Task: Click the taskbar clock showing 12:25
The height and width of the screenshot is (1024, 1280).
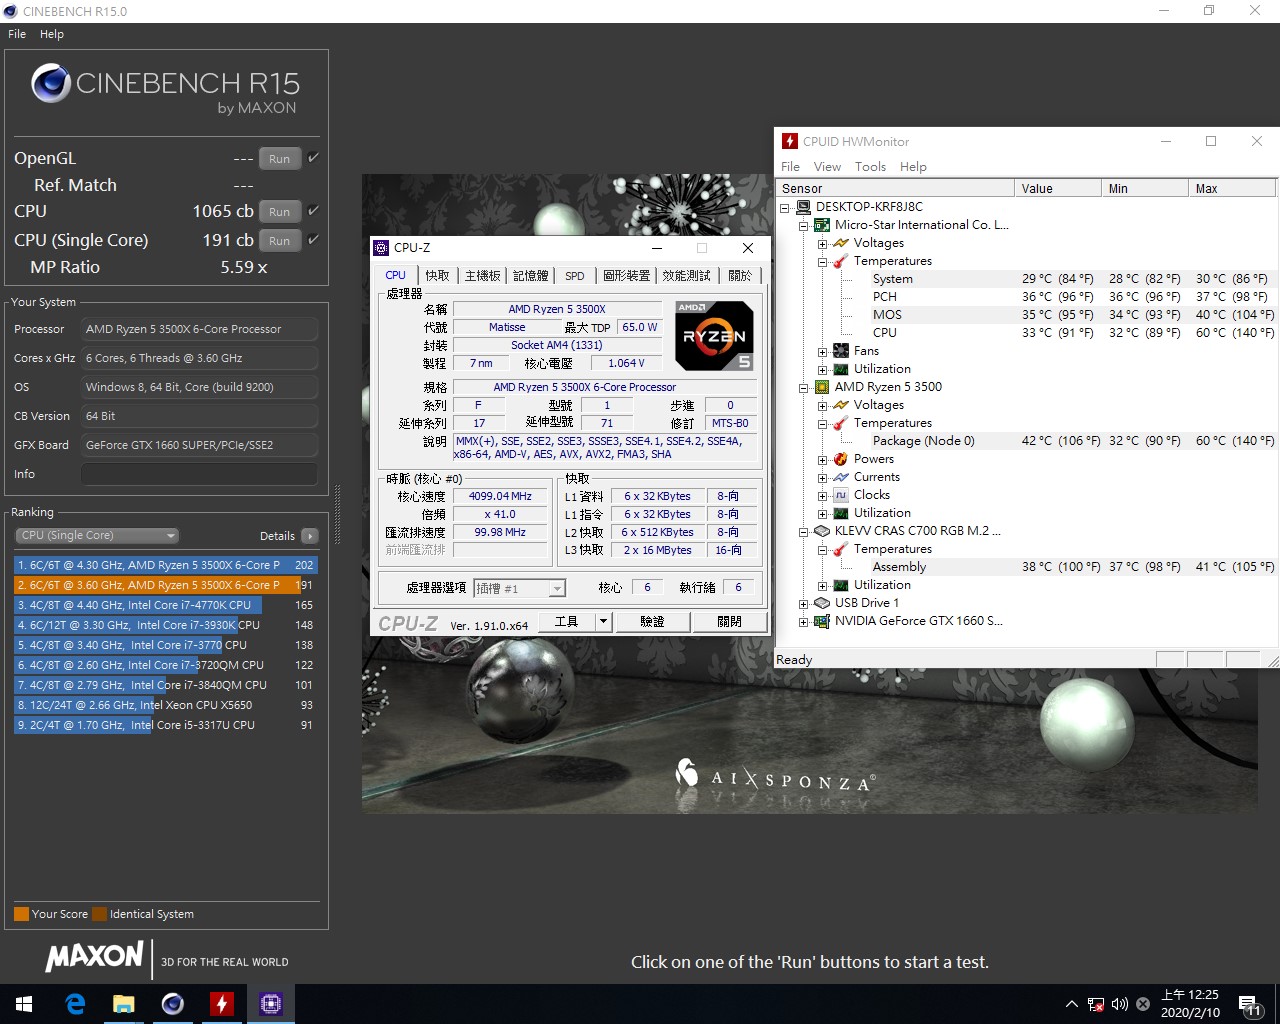Action: click(x=1190, y=1004)
